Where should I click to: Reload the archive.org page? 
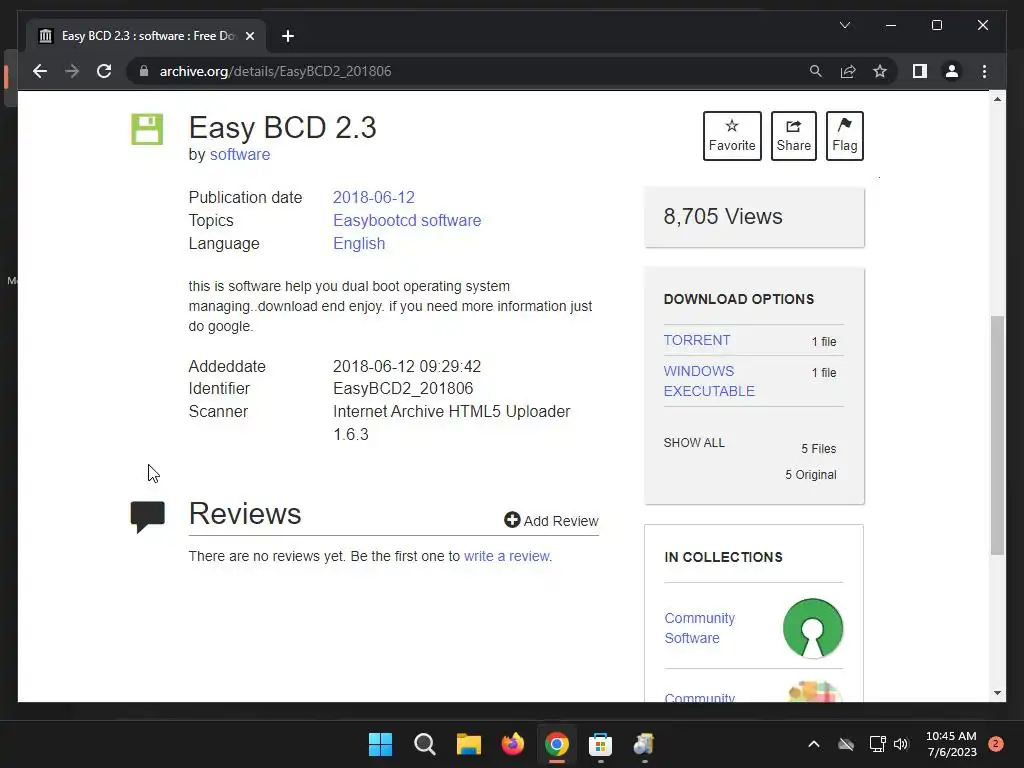pos(104,71)
